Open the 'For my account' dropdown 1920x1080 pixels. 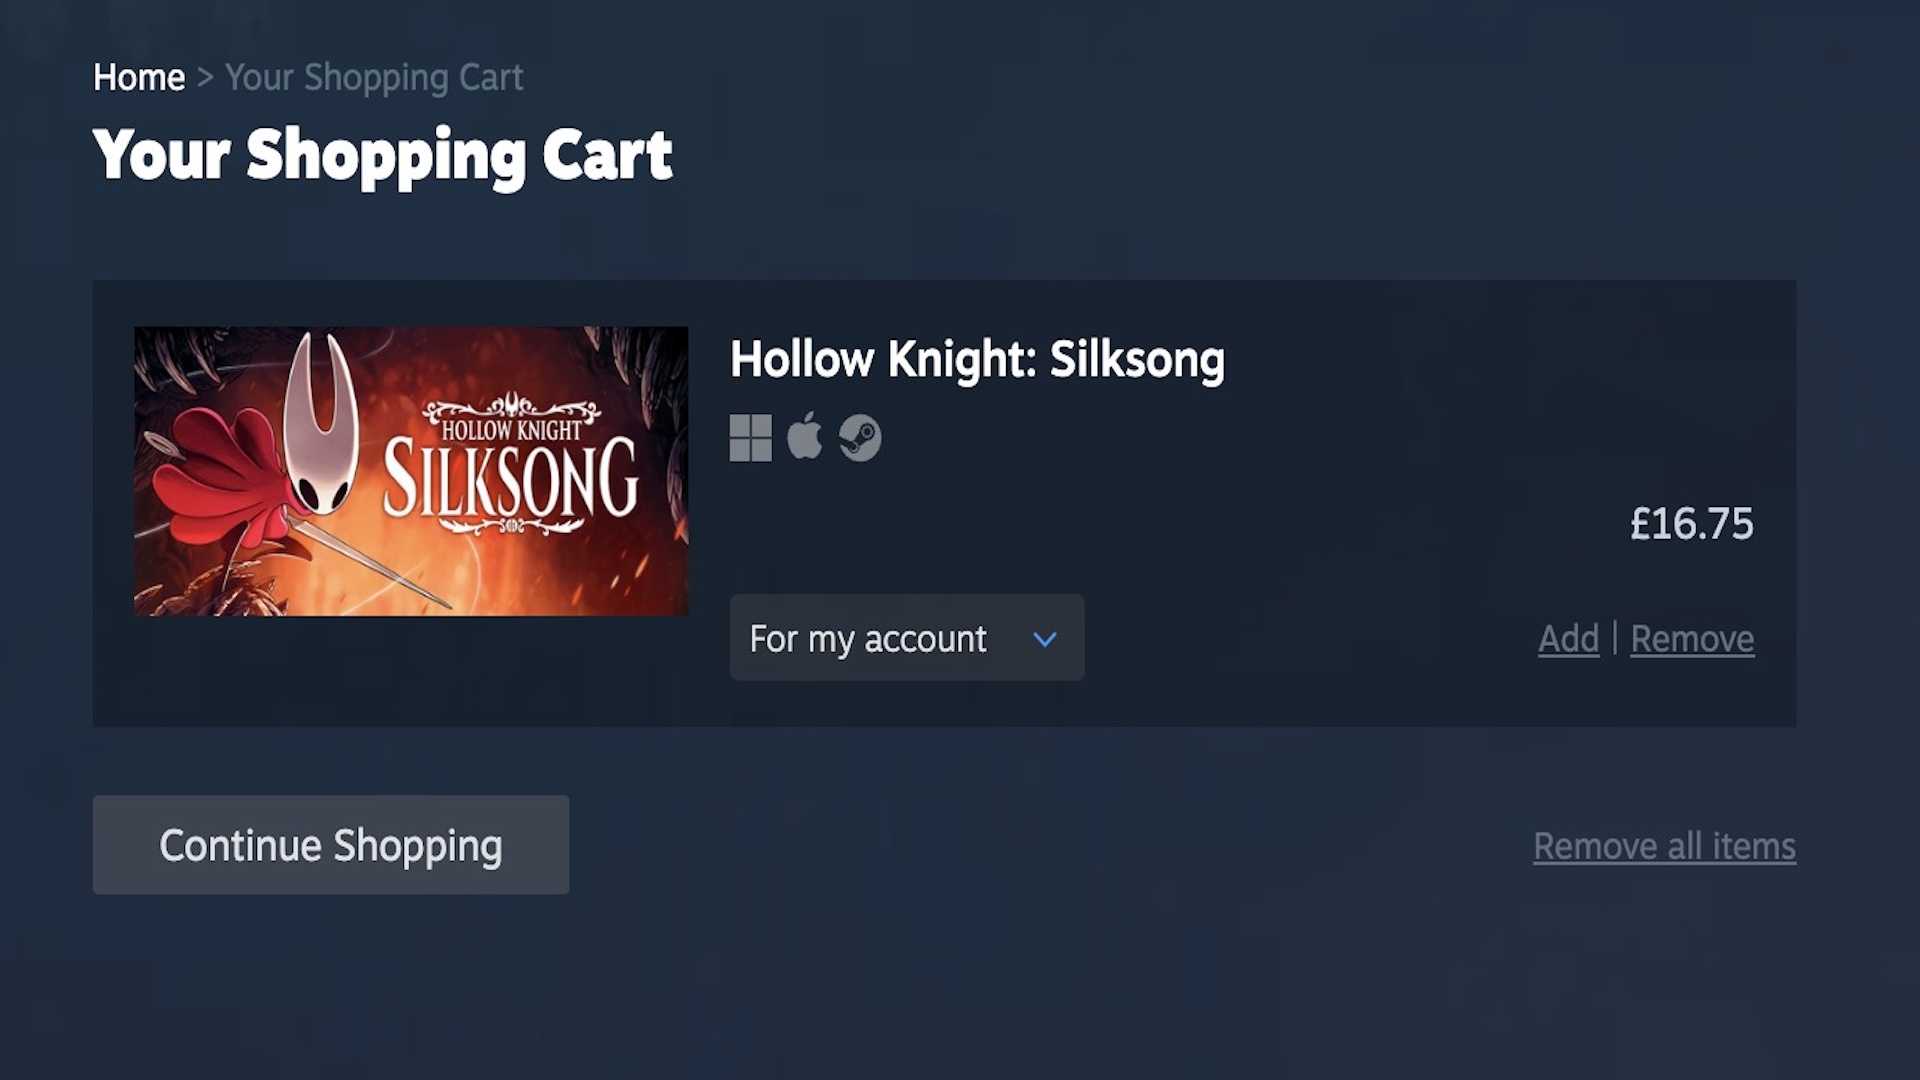click(x=906, y=638)
